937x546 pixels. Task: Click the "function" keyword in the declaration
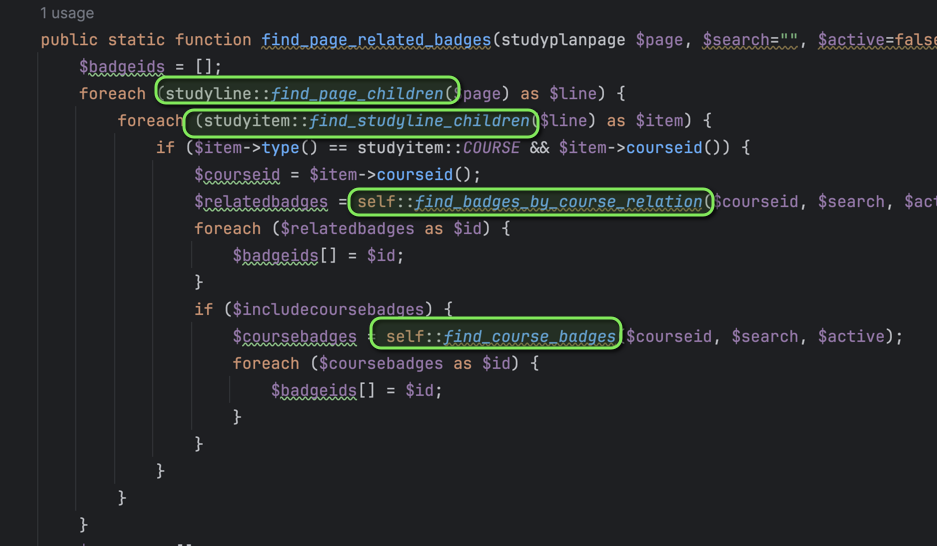click(213, 40)
